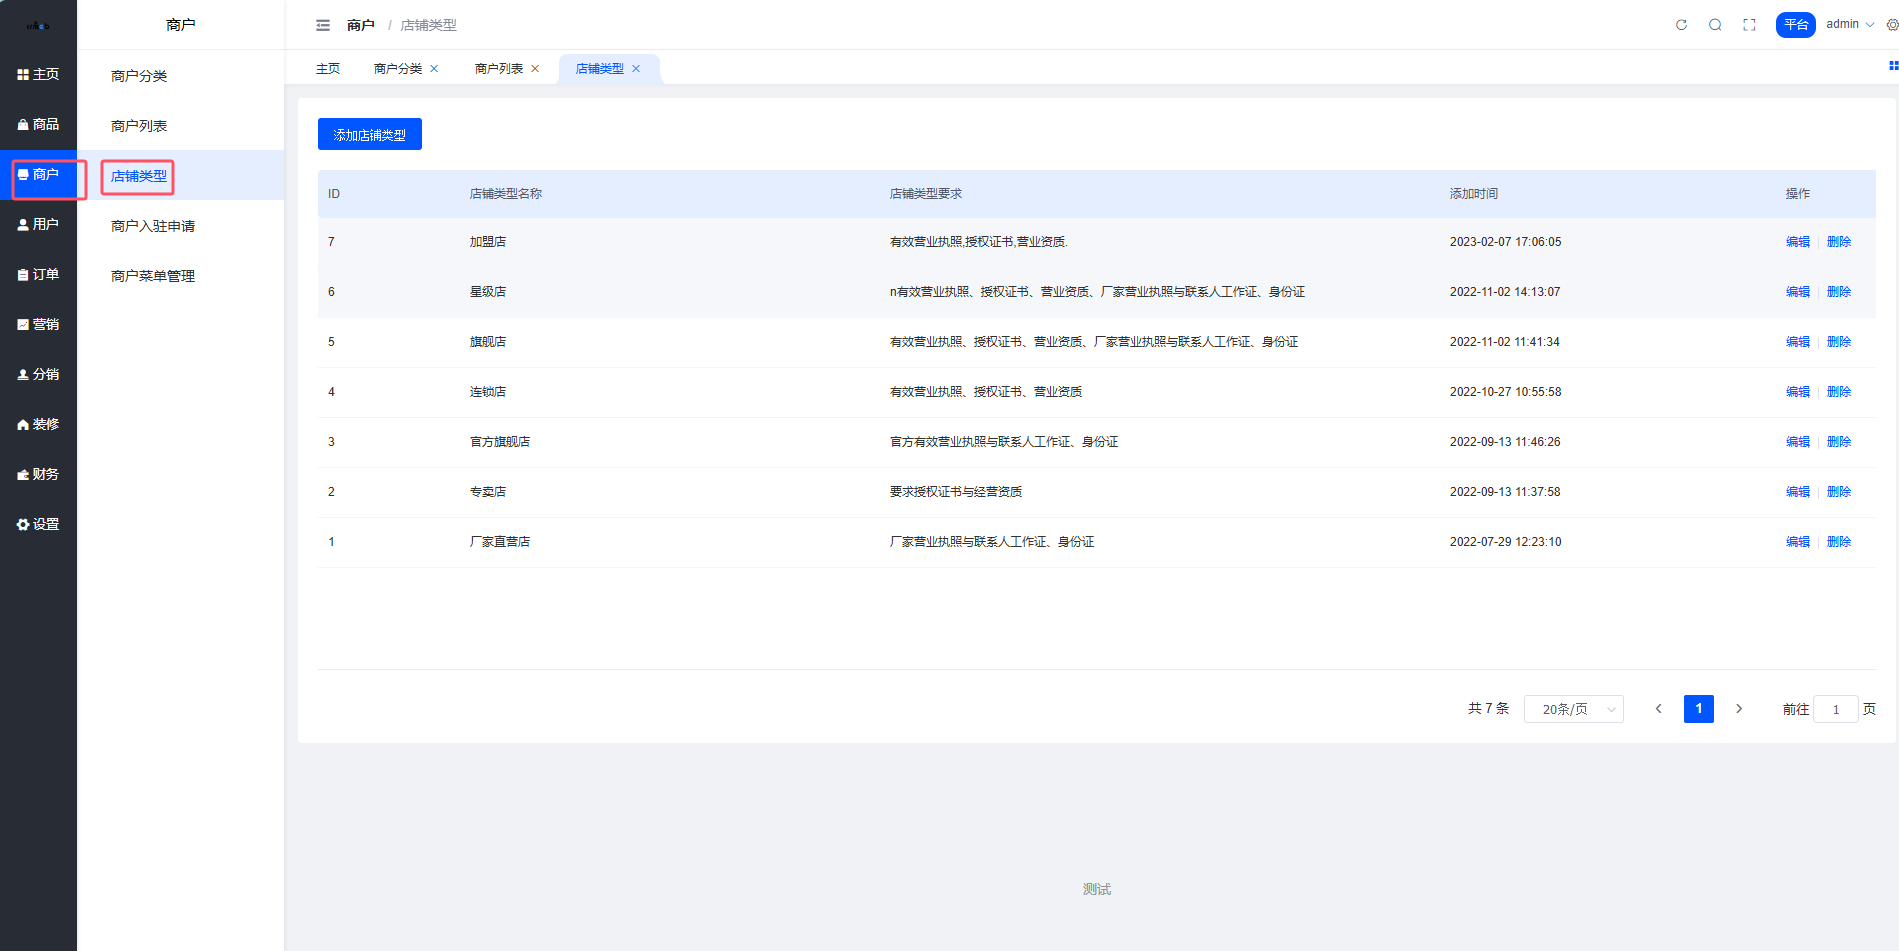Switch to the 主页 tab

328,69
